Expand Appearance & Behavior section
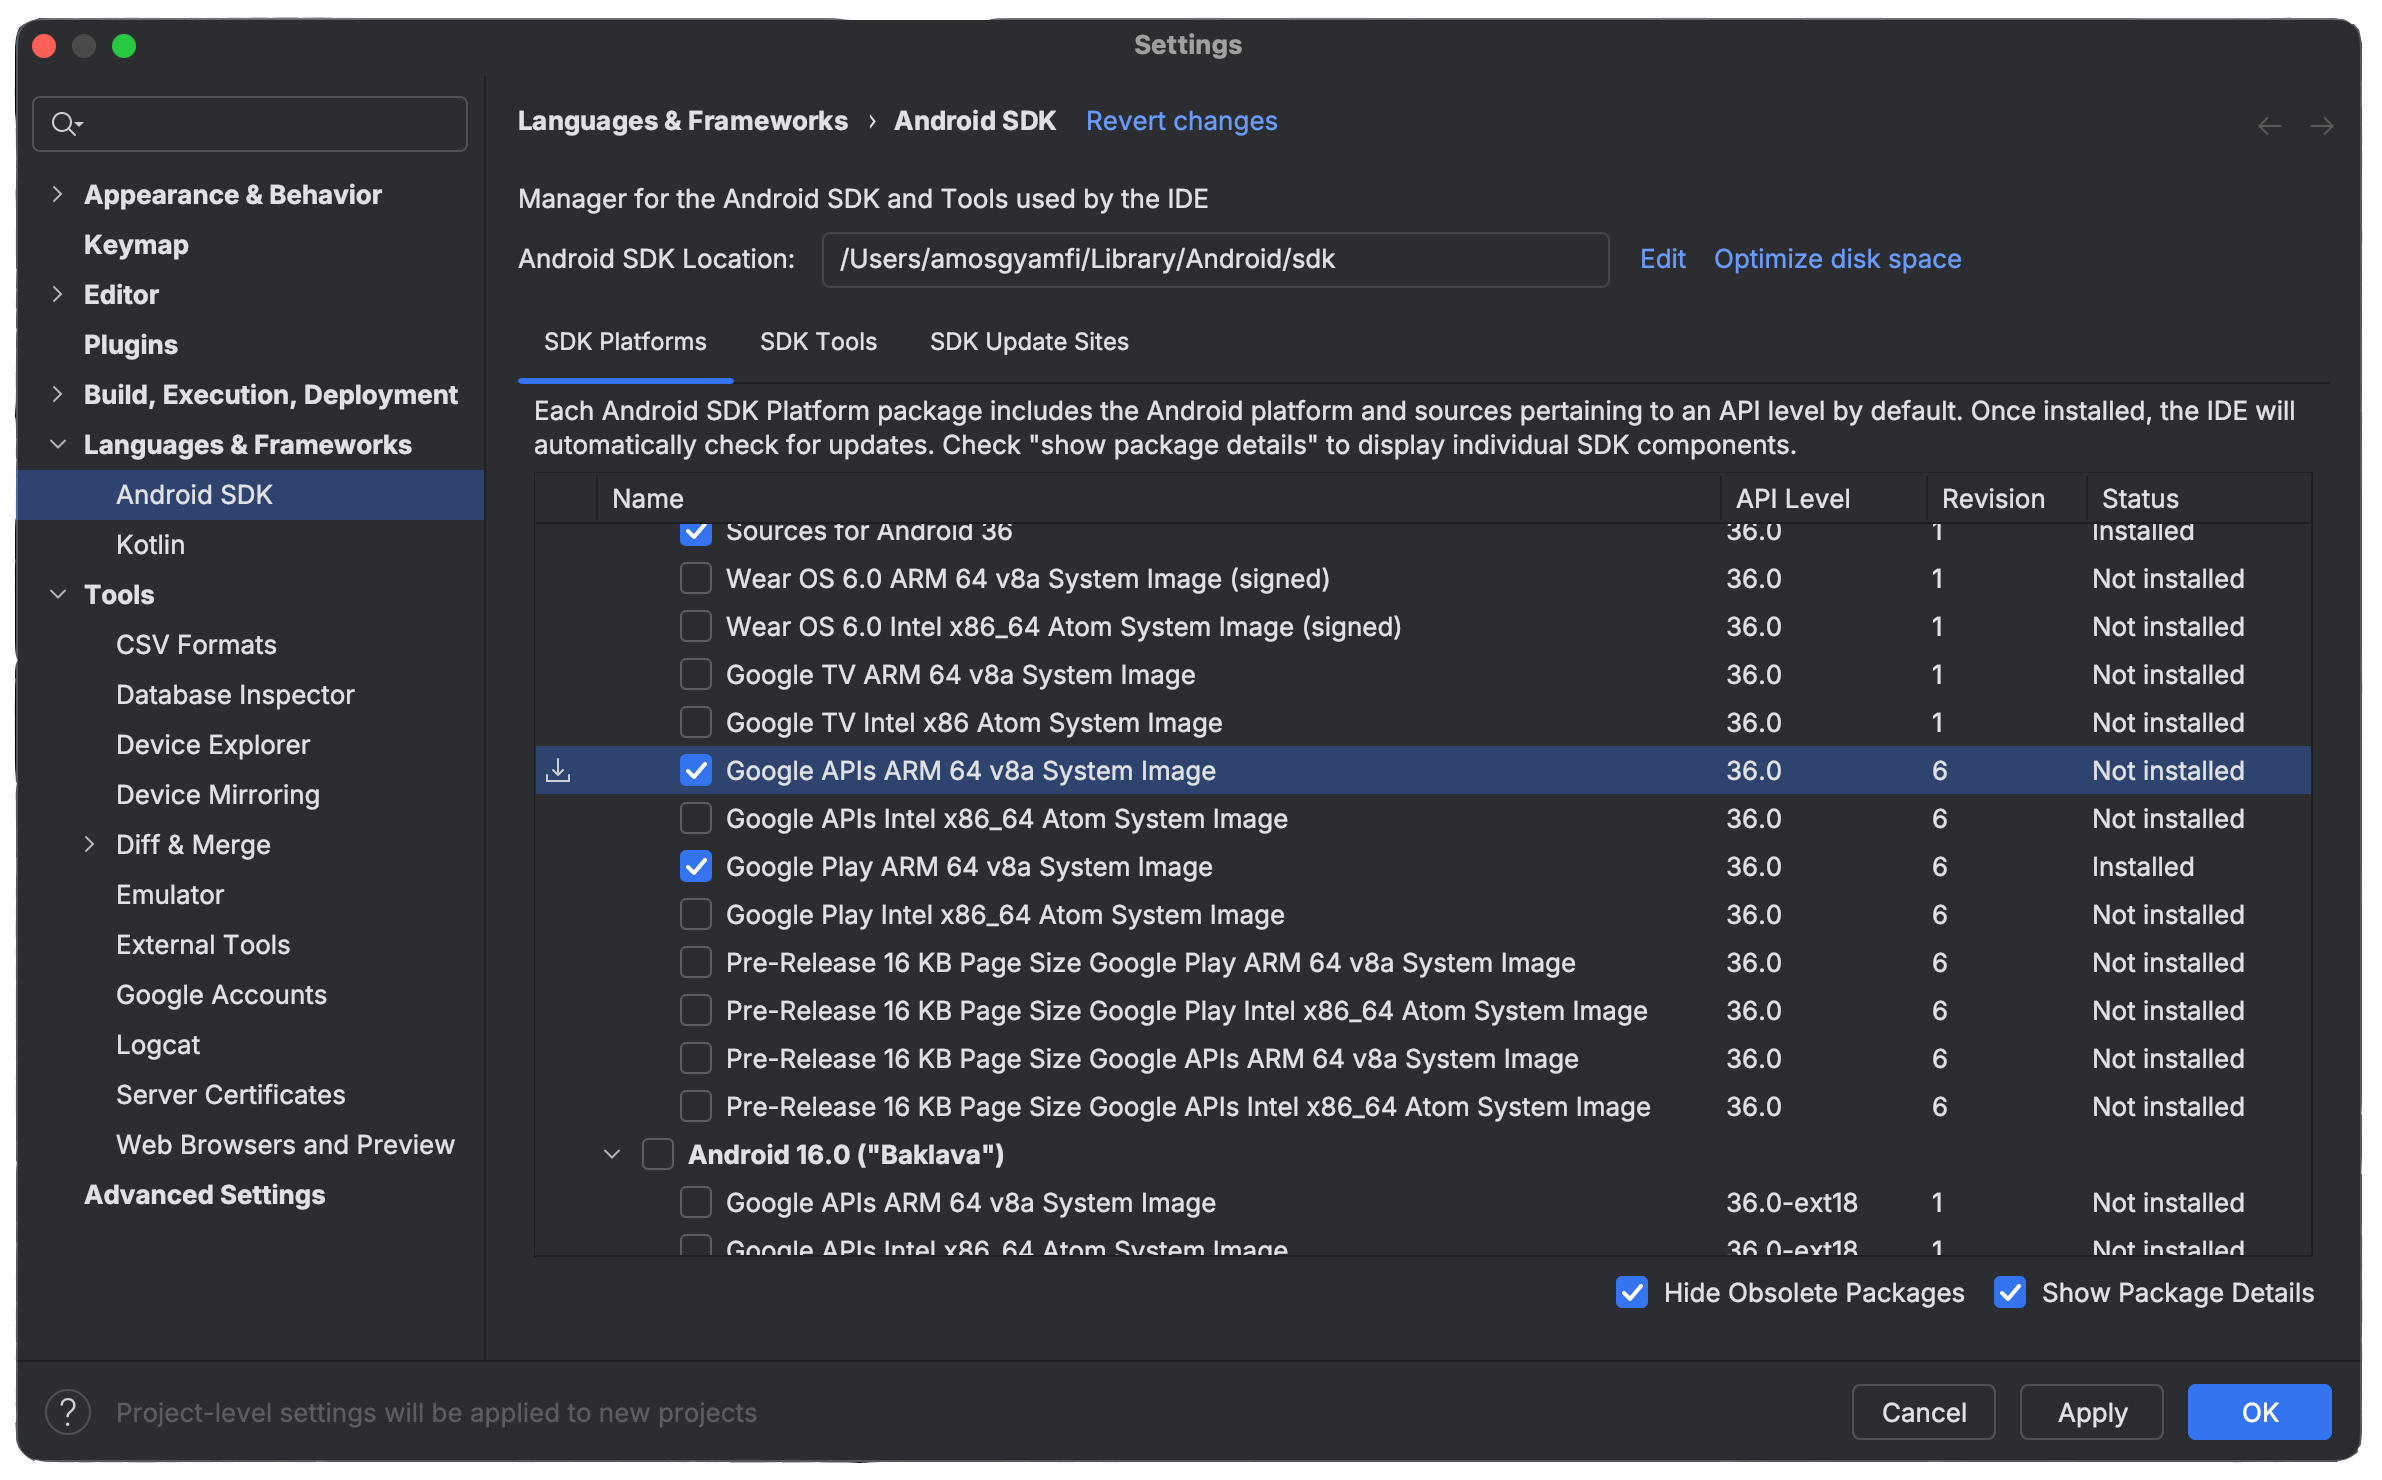Viewport: 2382px width, 1480px height. (58, 194)
